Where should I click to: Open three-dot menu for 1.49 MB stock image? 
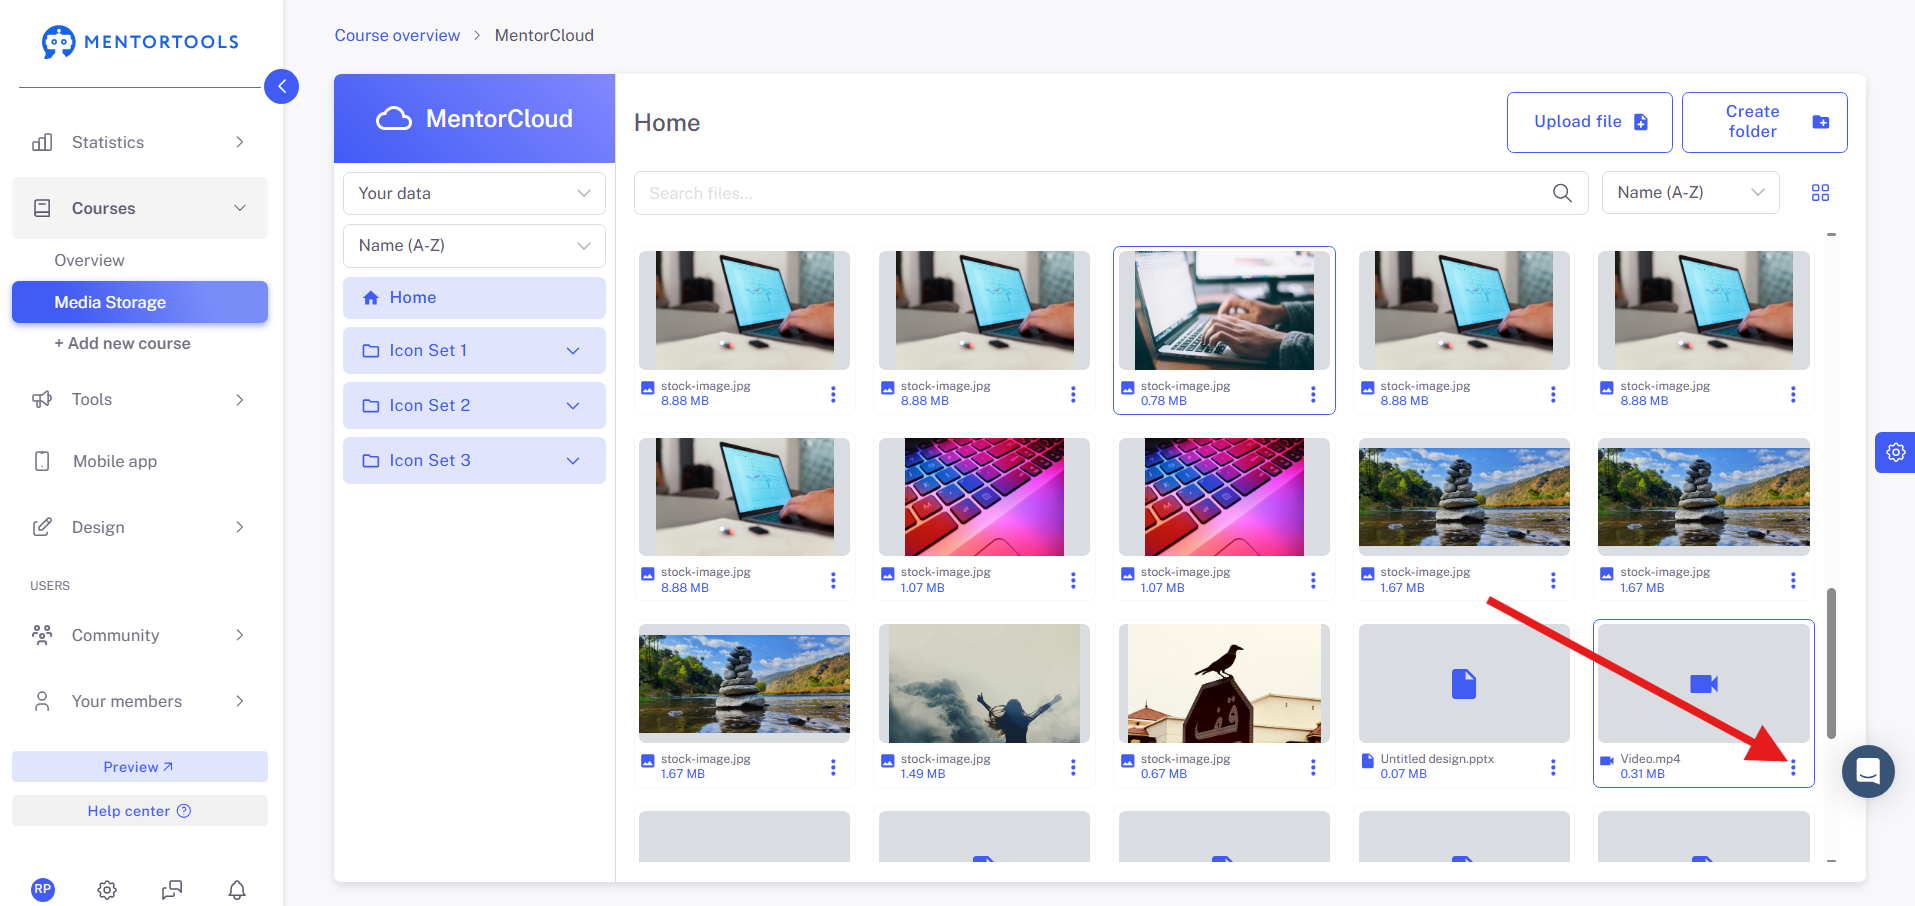point(1073,767)
